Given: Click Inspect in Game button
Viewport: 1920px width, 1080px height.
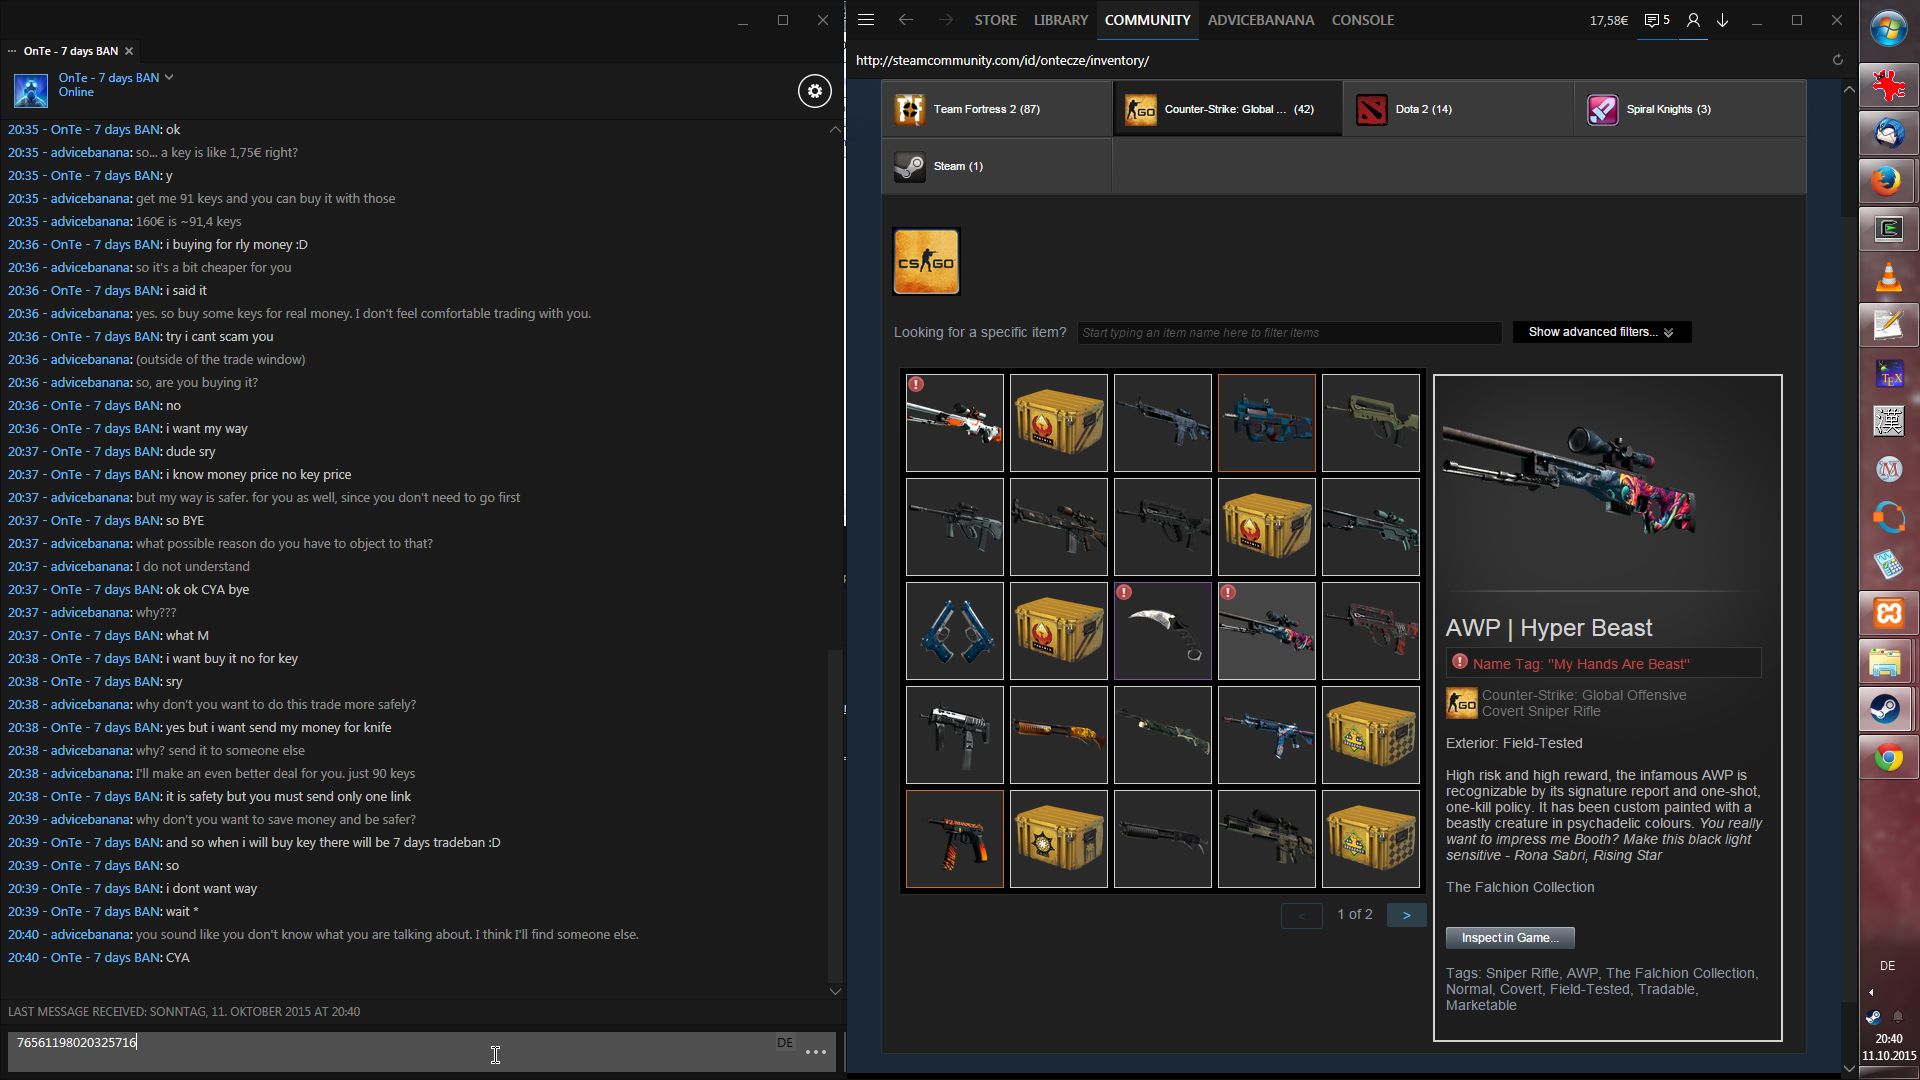Looking at the screenshot, I should (1509, 938).
